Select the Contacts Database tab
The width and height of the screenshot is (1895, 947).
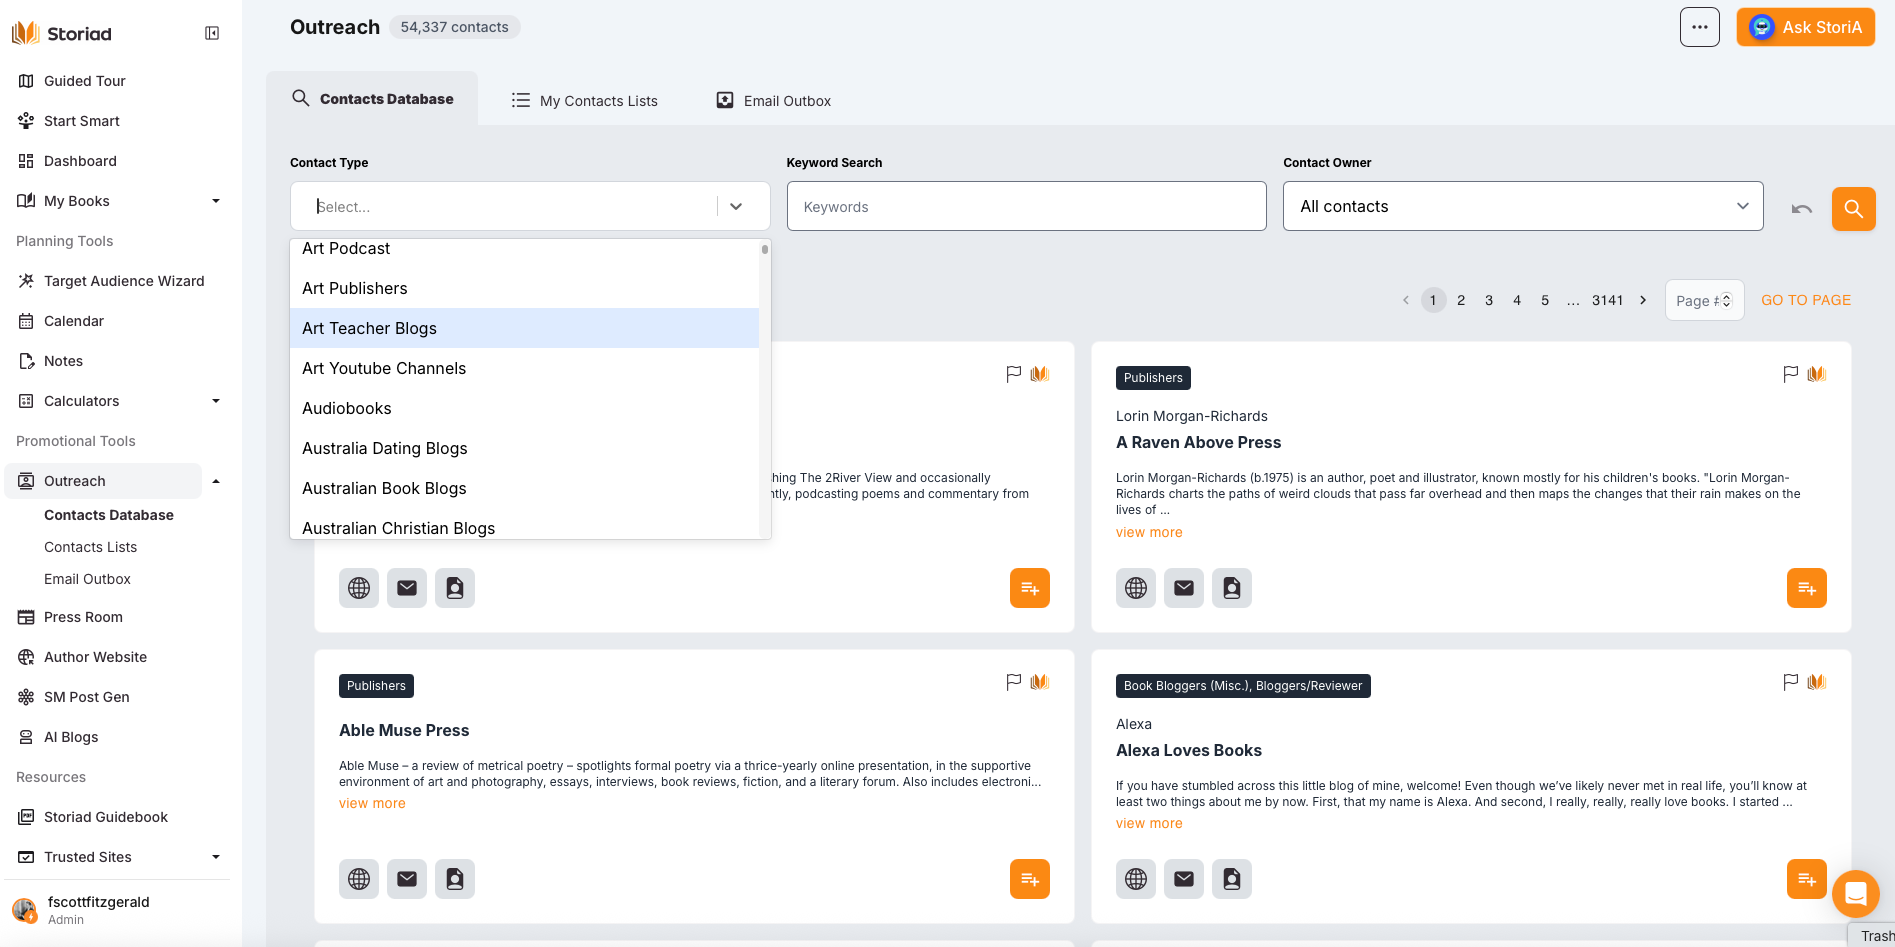[x=372, y=99]
